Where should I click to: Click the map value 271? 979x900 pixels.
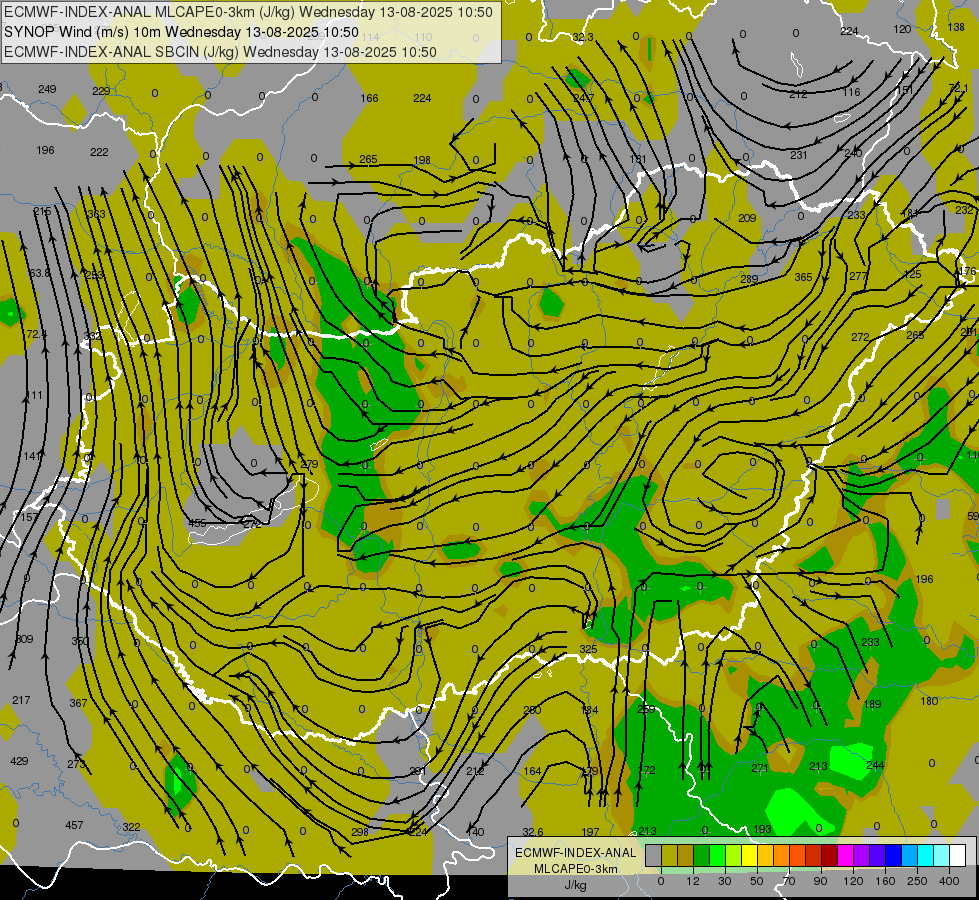tap(760, 768)
